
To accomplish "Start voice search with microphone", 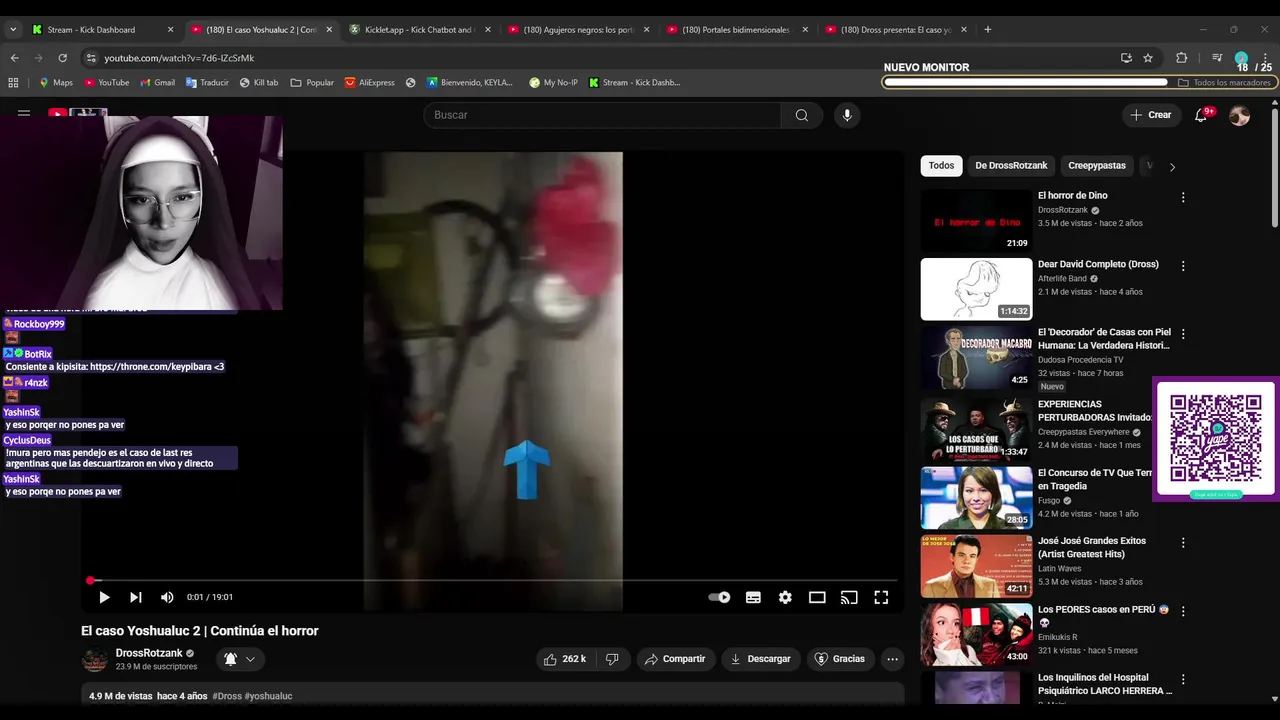I will point(847,115).
